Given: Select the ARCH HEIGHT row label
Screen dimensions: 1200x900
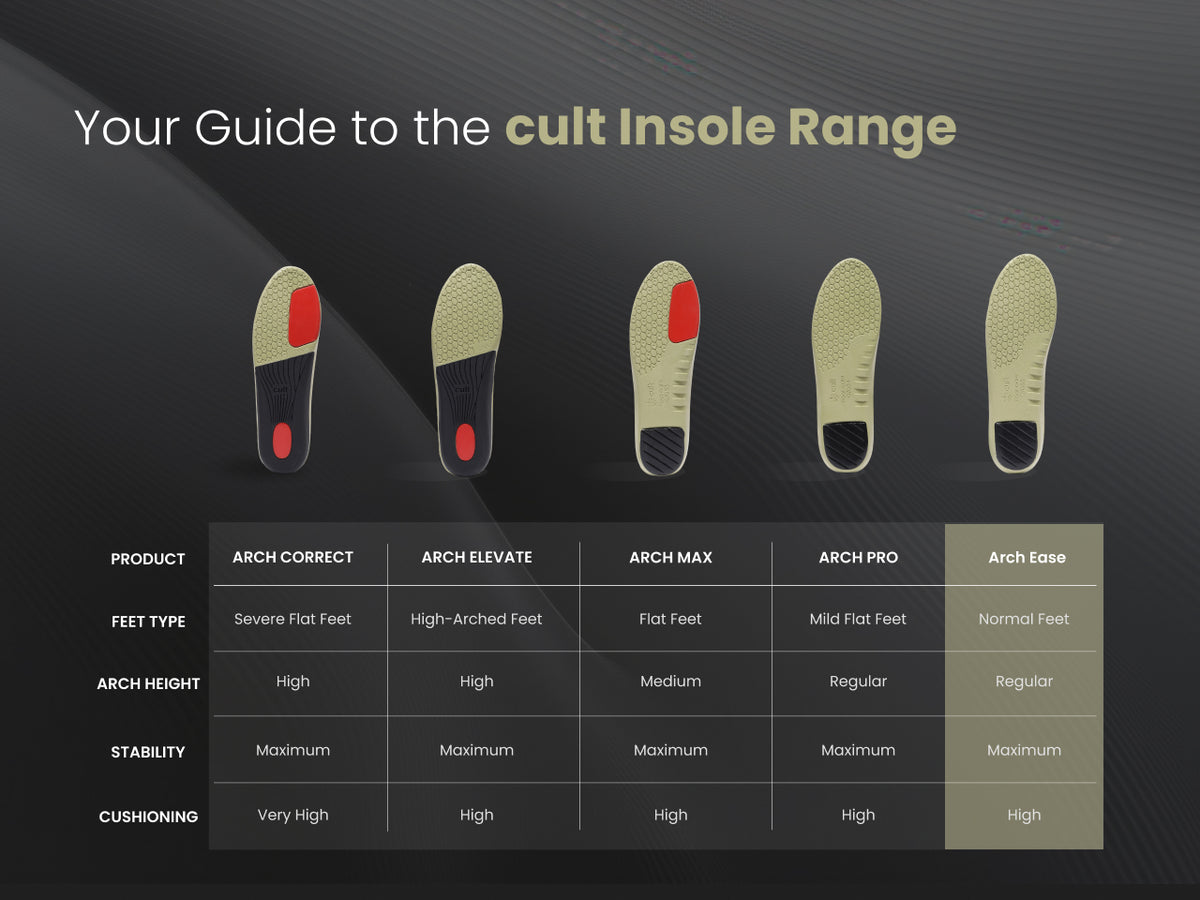Looking at the screenshot, I should (148, 684).
